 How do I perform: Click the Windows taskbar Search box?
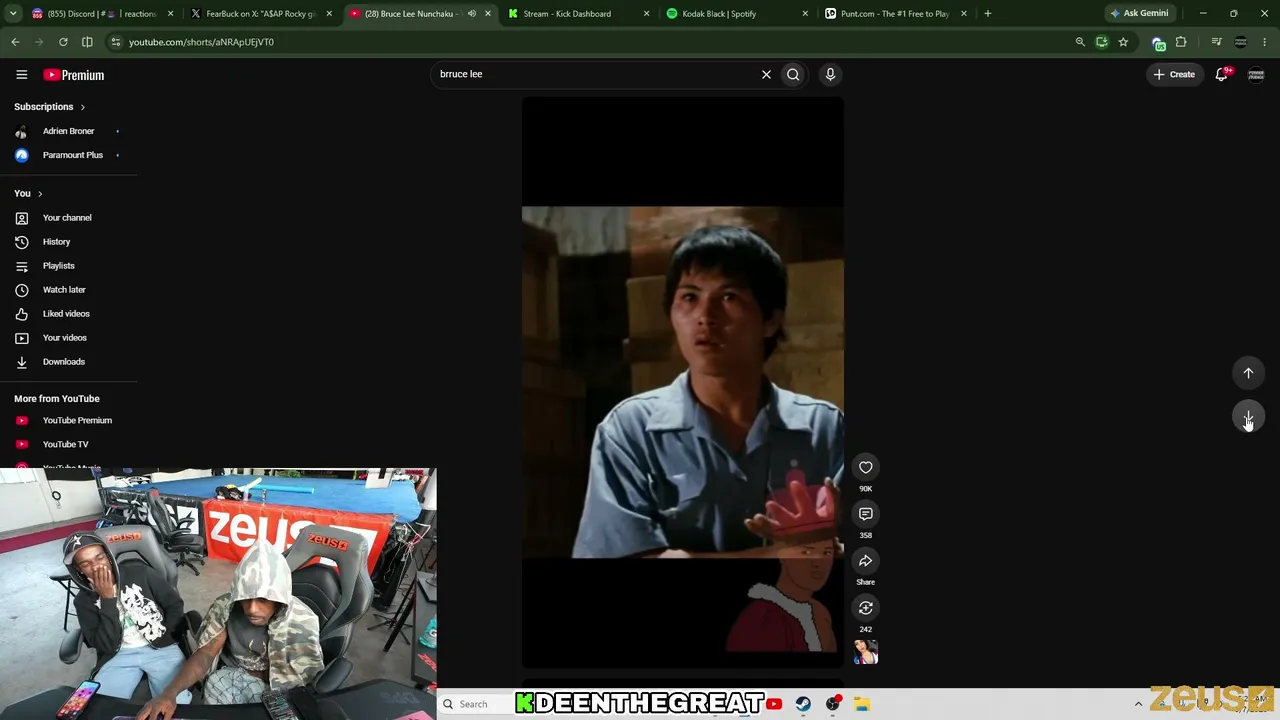pyautogui.click(x=476, y=704)
